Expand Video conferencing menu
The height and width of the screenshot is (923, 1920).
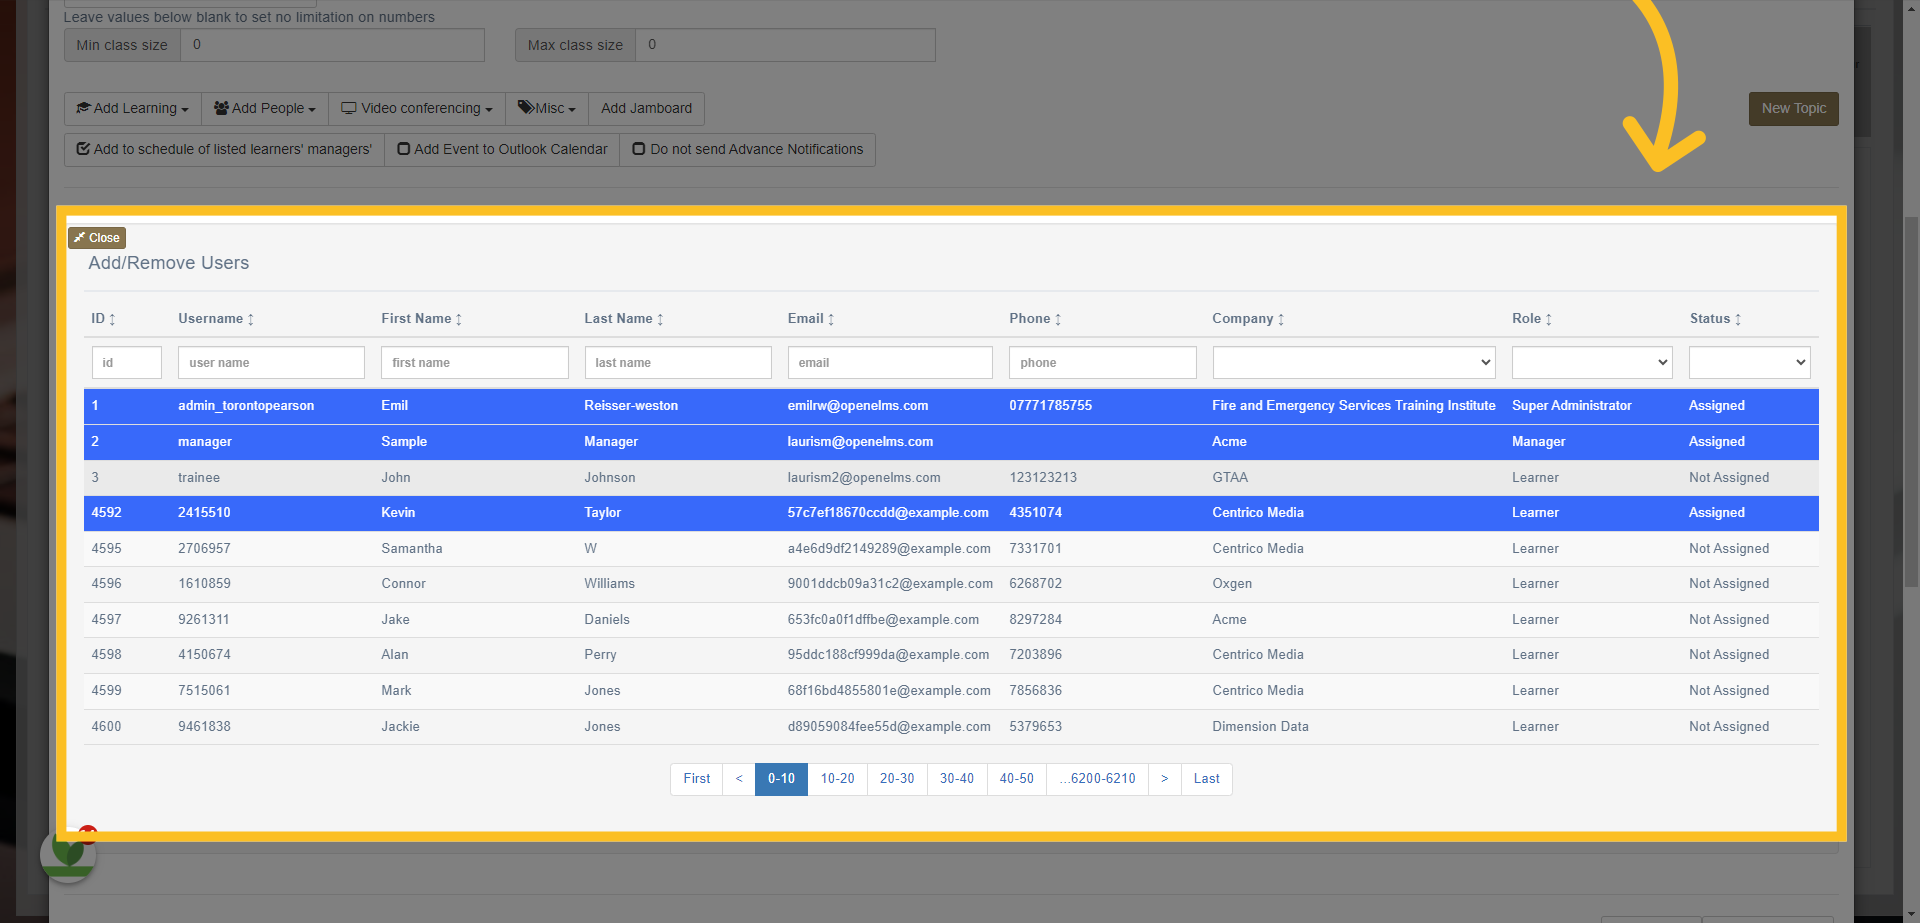(x=417, y=108)
